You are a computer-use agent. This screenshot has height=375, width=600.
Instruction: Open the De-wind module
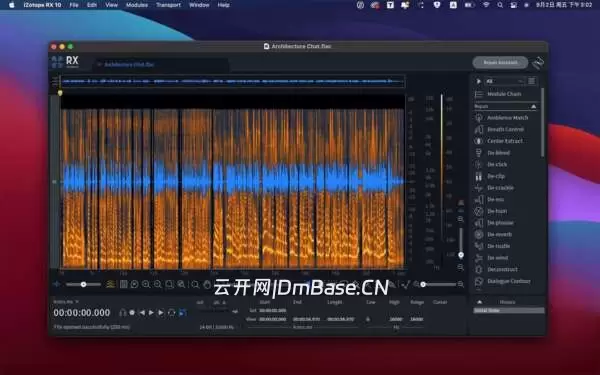(x=497, y=258)
